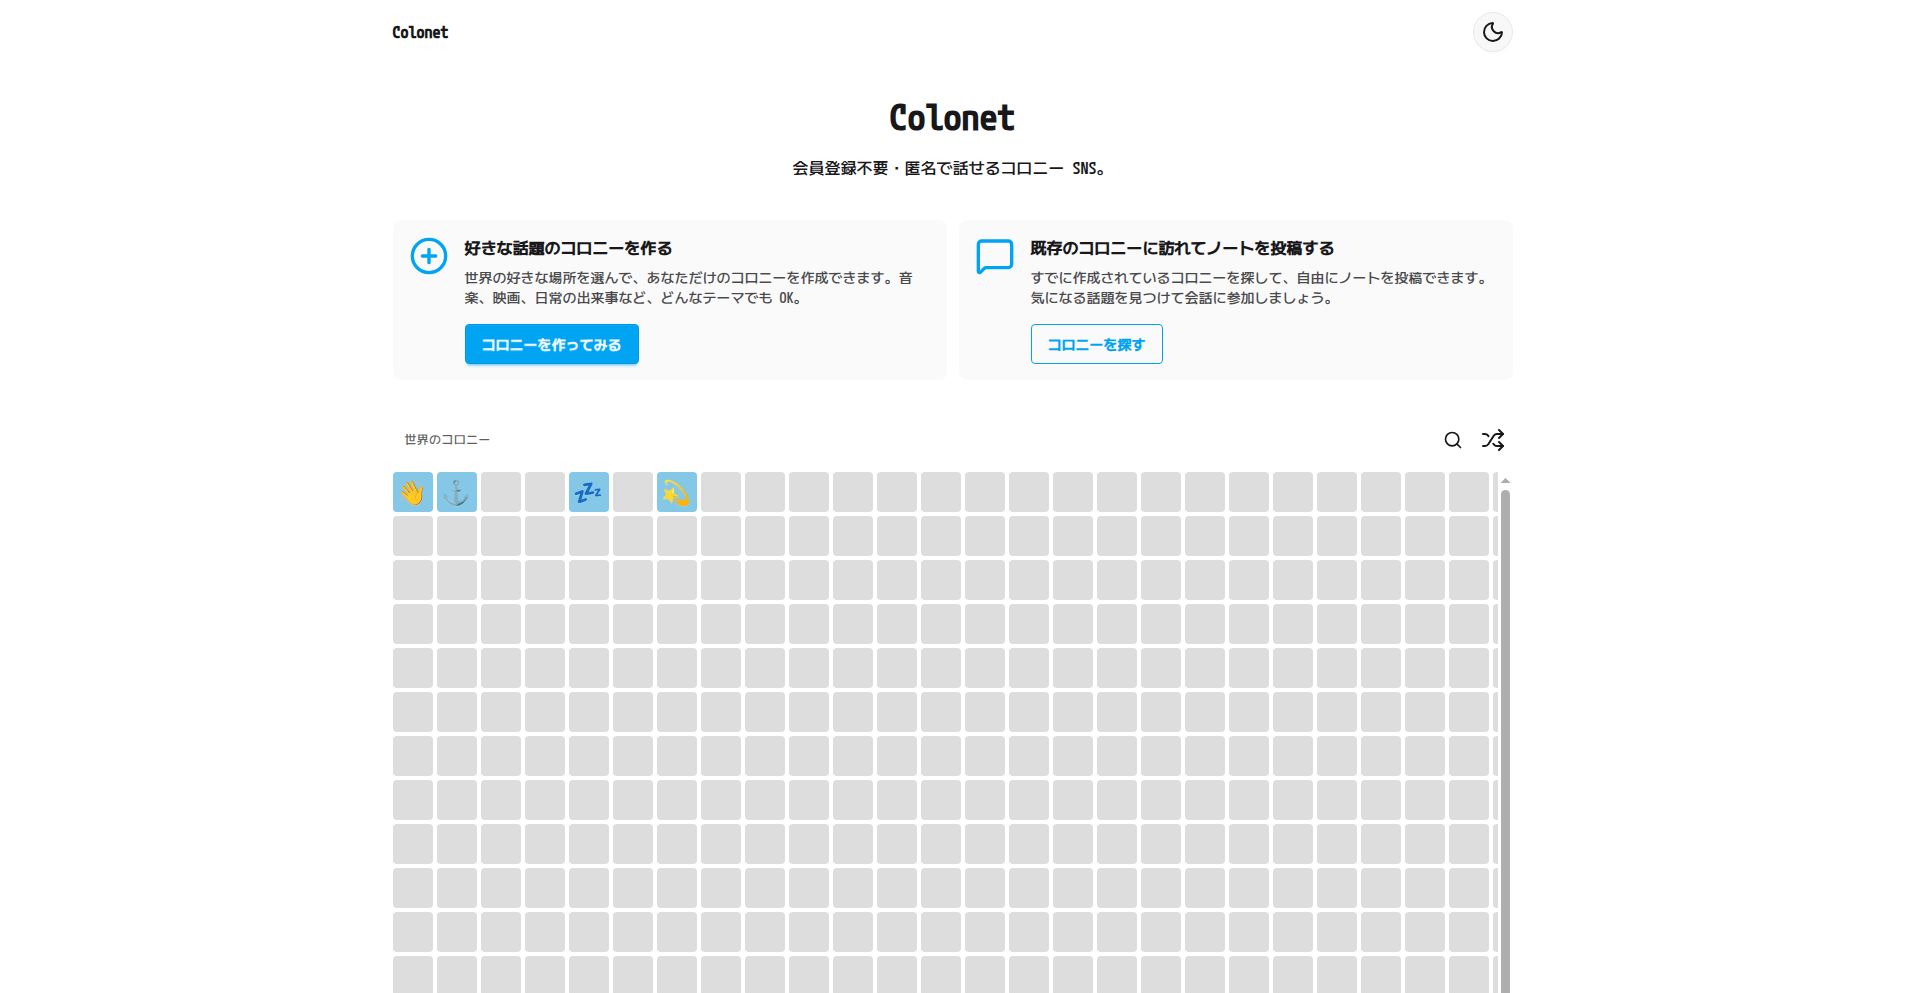The image size is (1920, 993).
Task: Select the empty cell left of the ZZZ tile
Action: 544,491
